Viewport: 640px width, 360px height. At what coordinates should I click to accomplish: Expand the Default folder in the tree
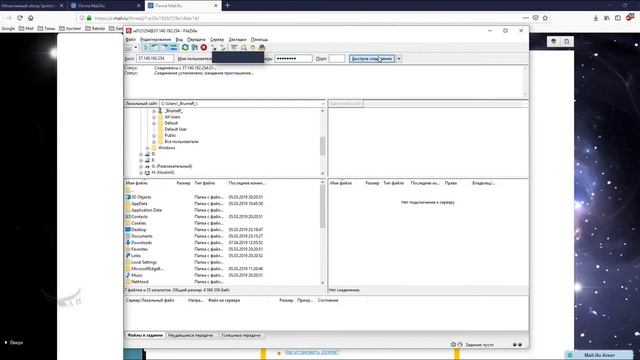[x=154, y=123]
